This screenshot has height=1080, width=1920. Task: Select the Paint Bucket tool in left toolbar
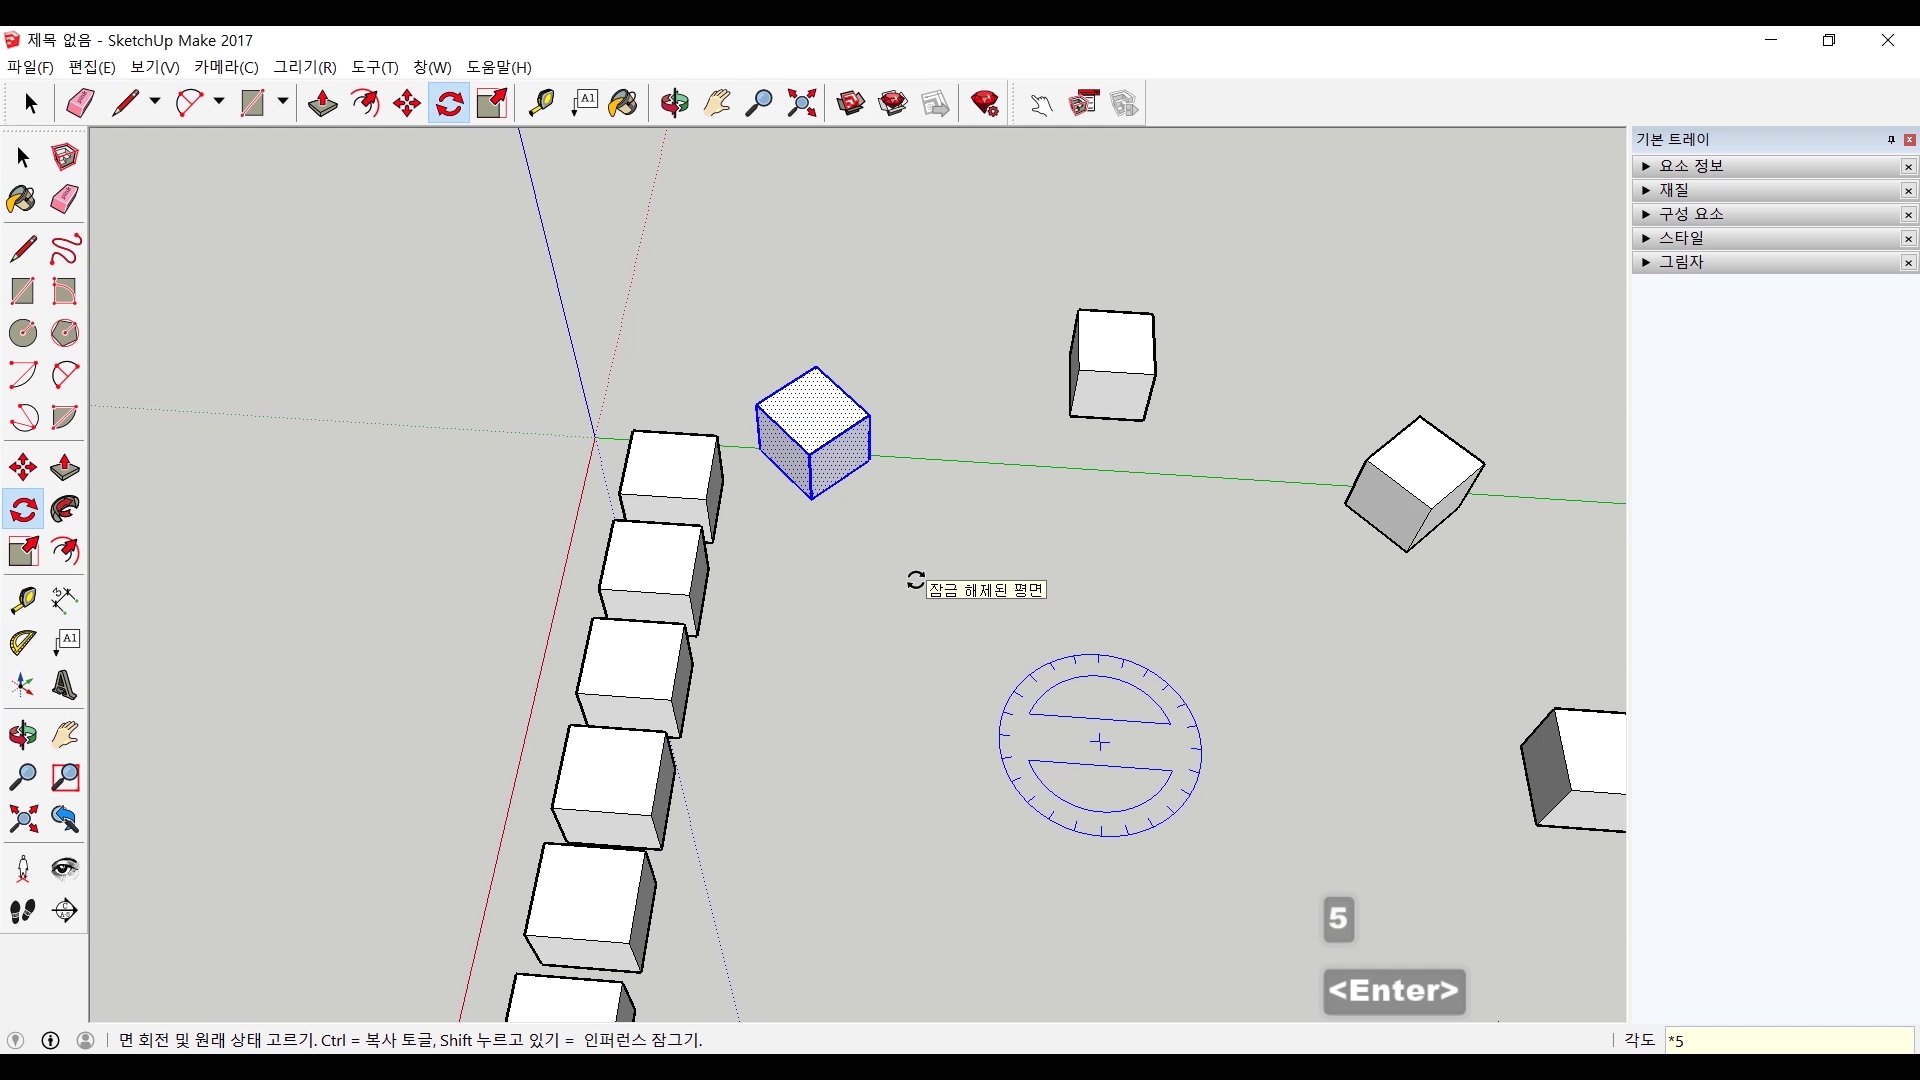(x=22, y=200)
